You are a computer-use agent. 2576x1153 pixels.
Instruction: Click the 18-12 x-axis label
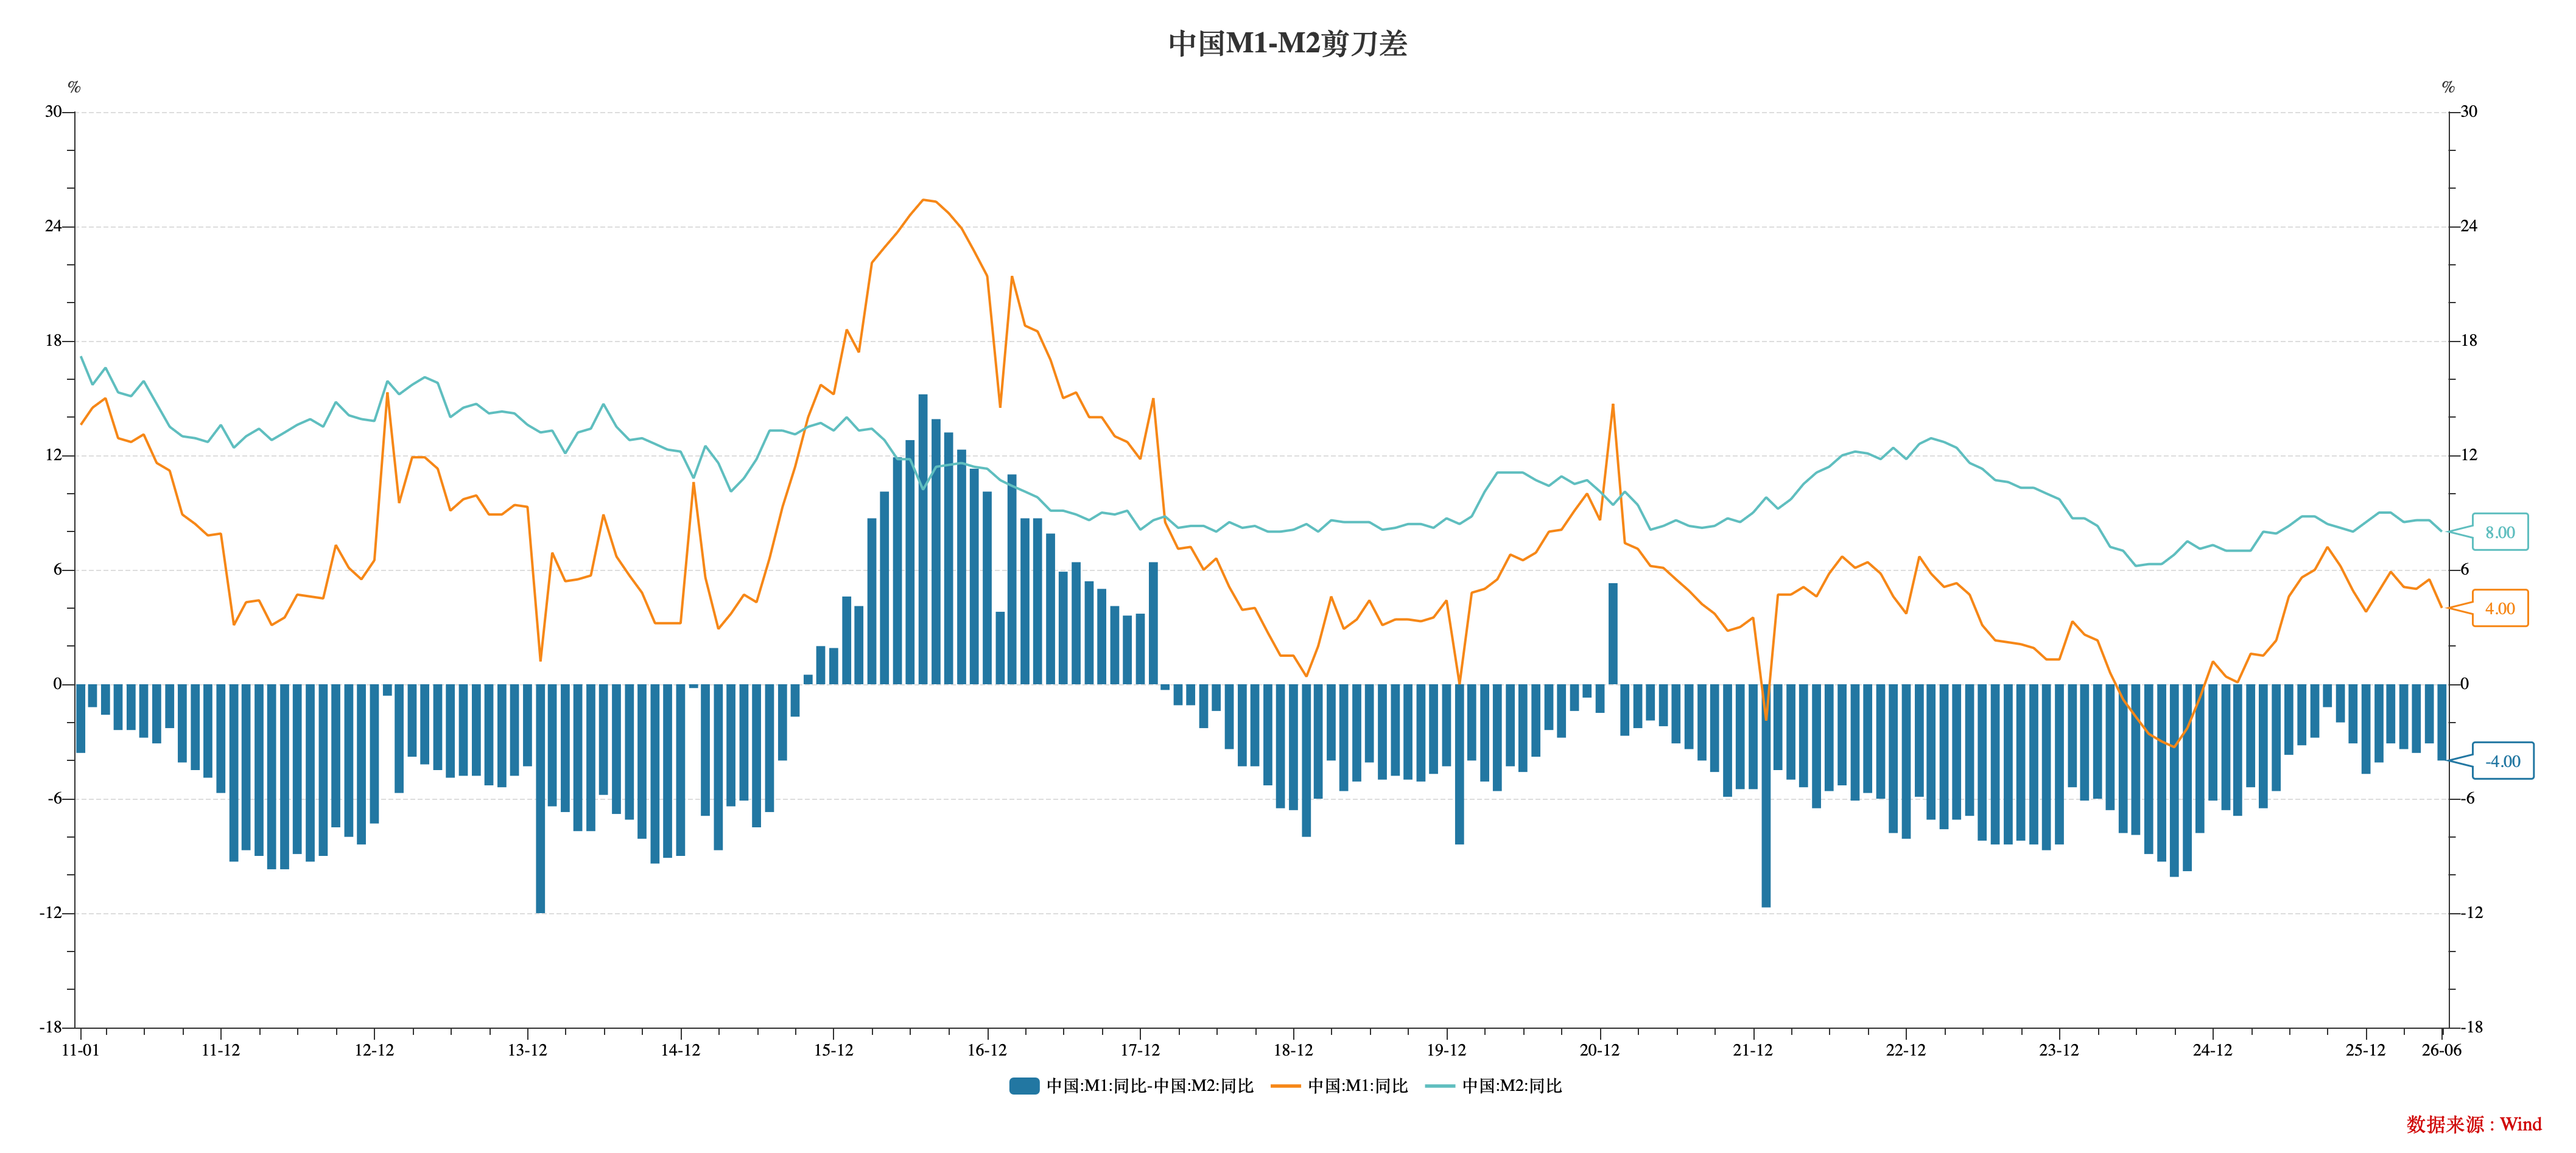tap(1293, 1050)
